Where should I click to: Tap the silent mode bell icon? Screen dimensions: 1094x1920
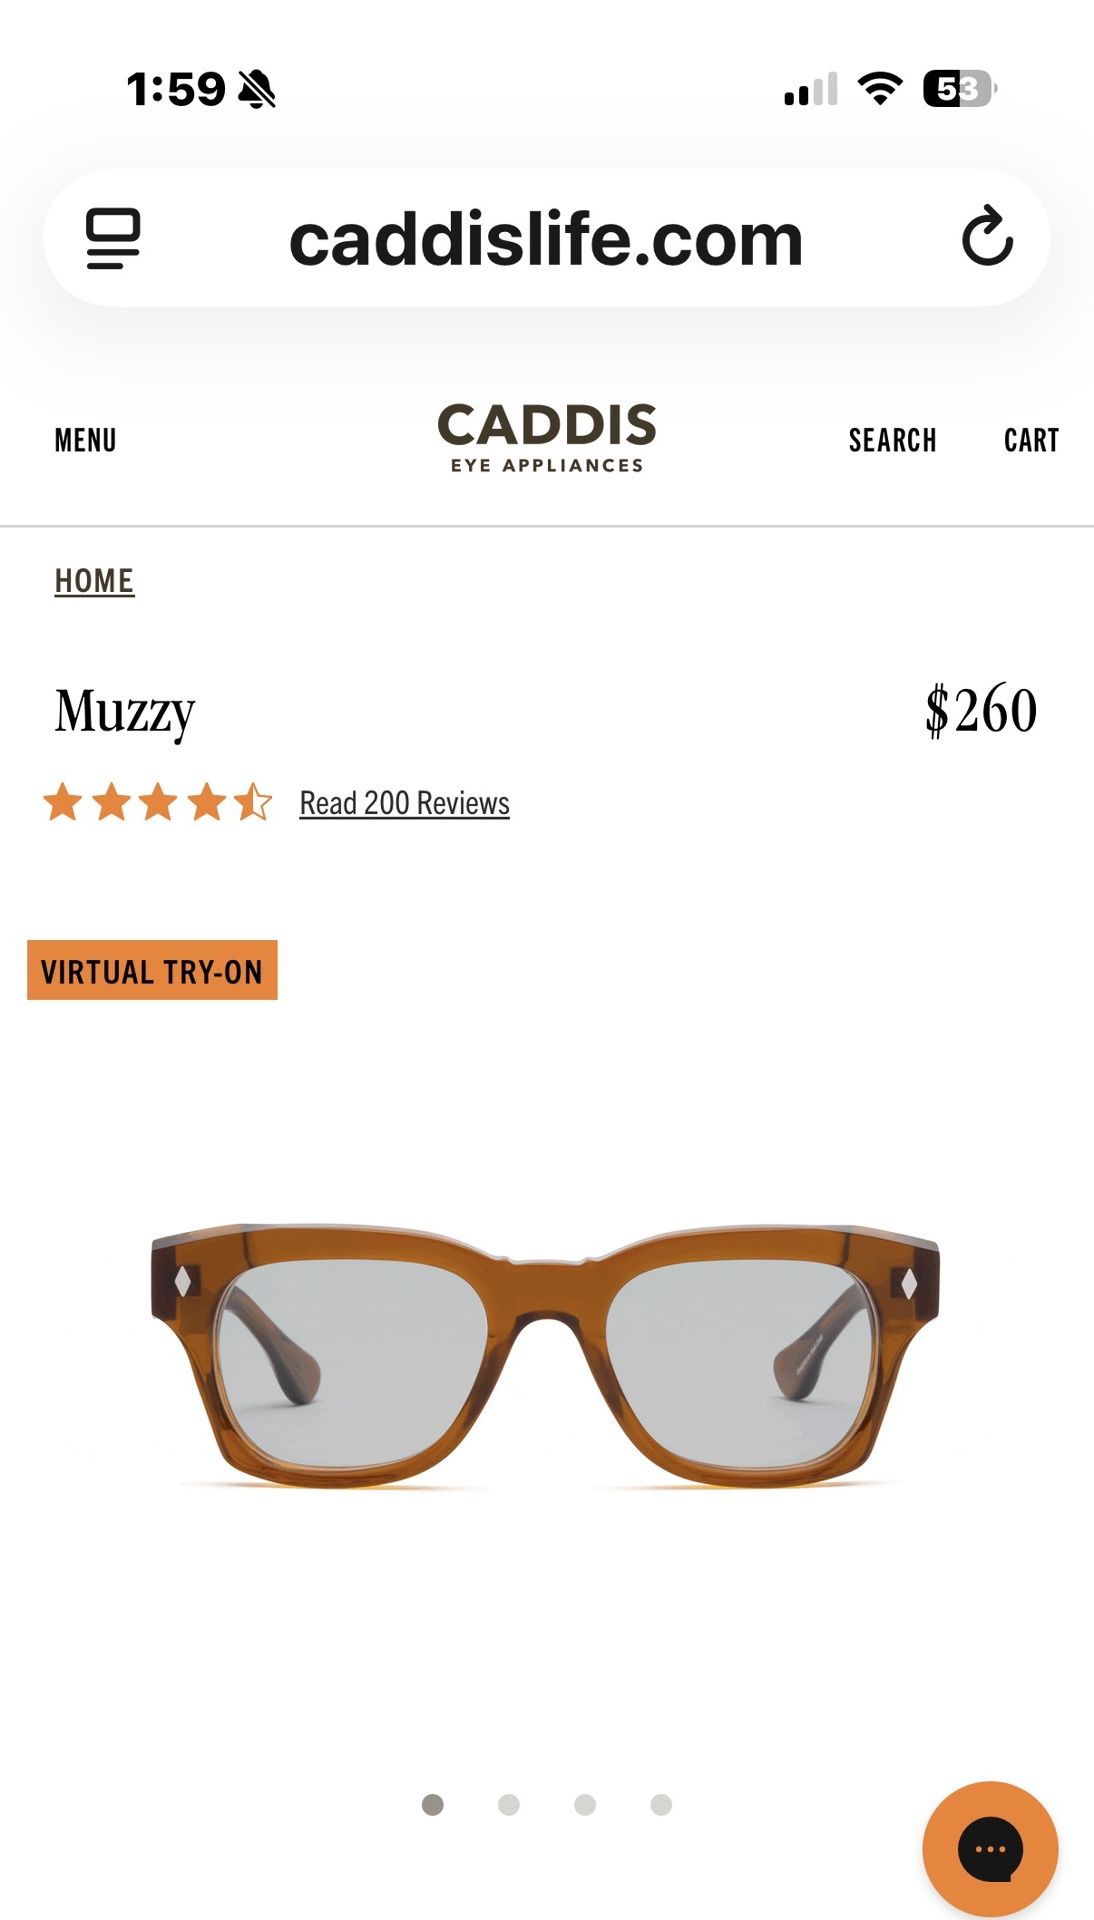(257, 89)
